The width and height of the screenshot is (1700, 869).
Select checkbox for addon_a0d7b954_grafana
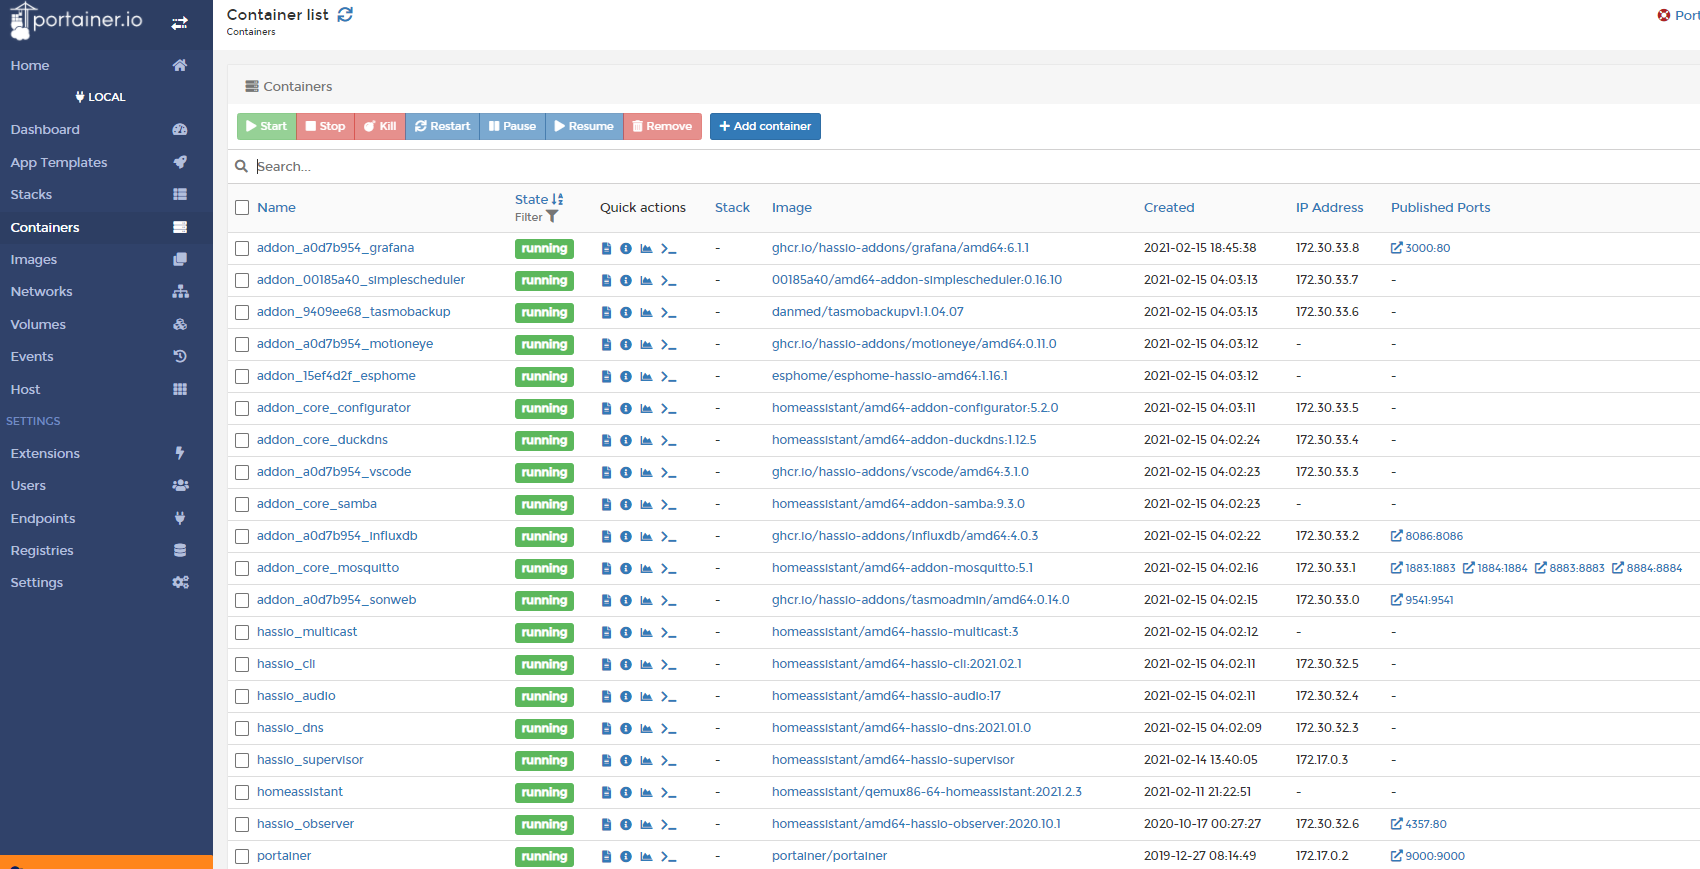coord(242,249)
